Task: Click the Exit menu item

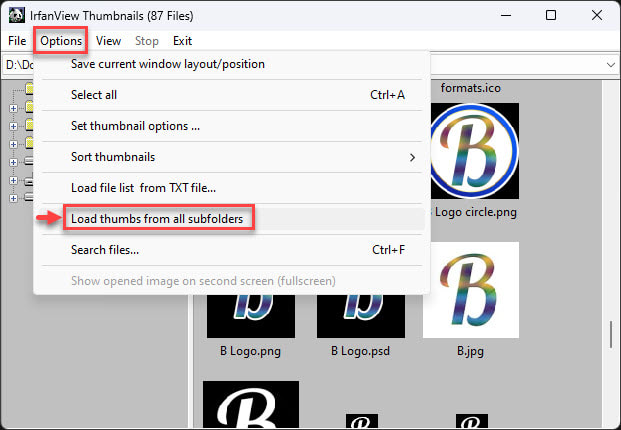Action: point(182,41)
